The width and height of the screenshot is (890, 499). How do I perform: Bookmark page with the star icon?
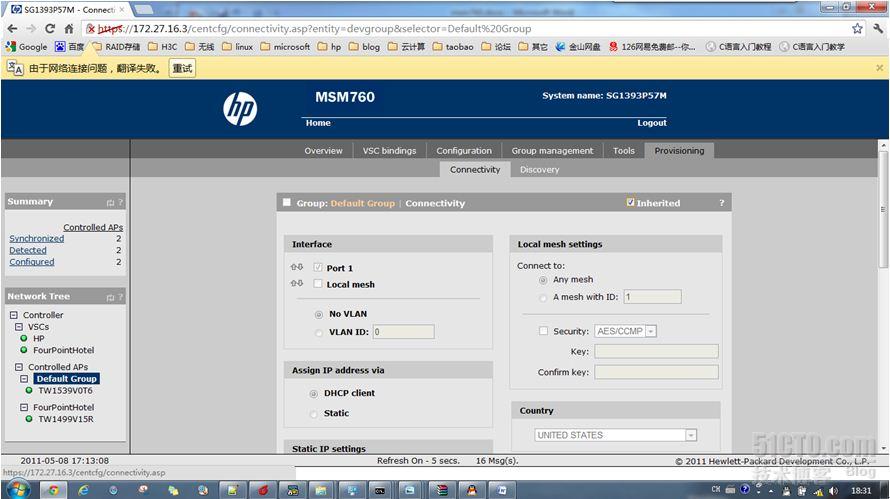click(x=857, y=28)
